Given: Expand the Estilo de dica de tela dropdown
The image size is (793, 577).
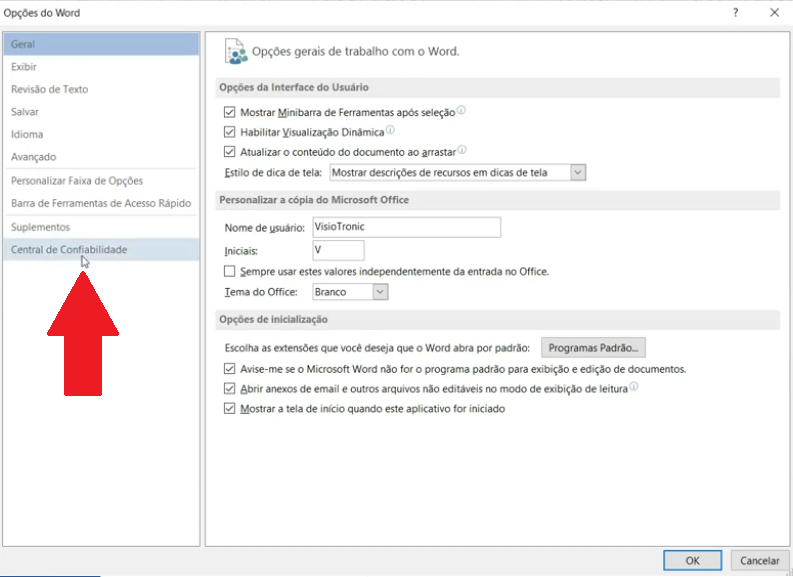Looking at the screenshot, I should tap(577, 172).
